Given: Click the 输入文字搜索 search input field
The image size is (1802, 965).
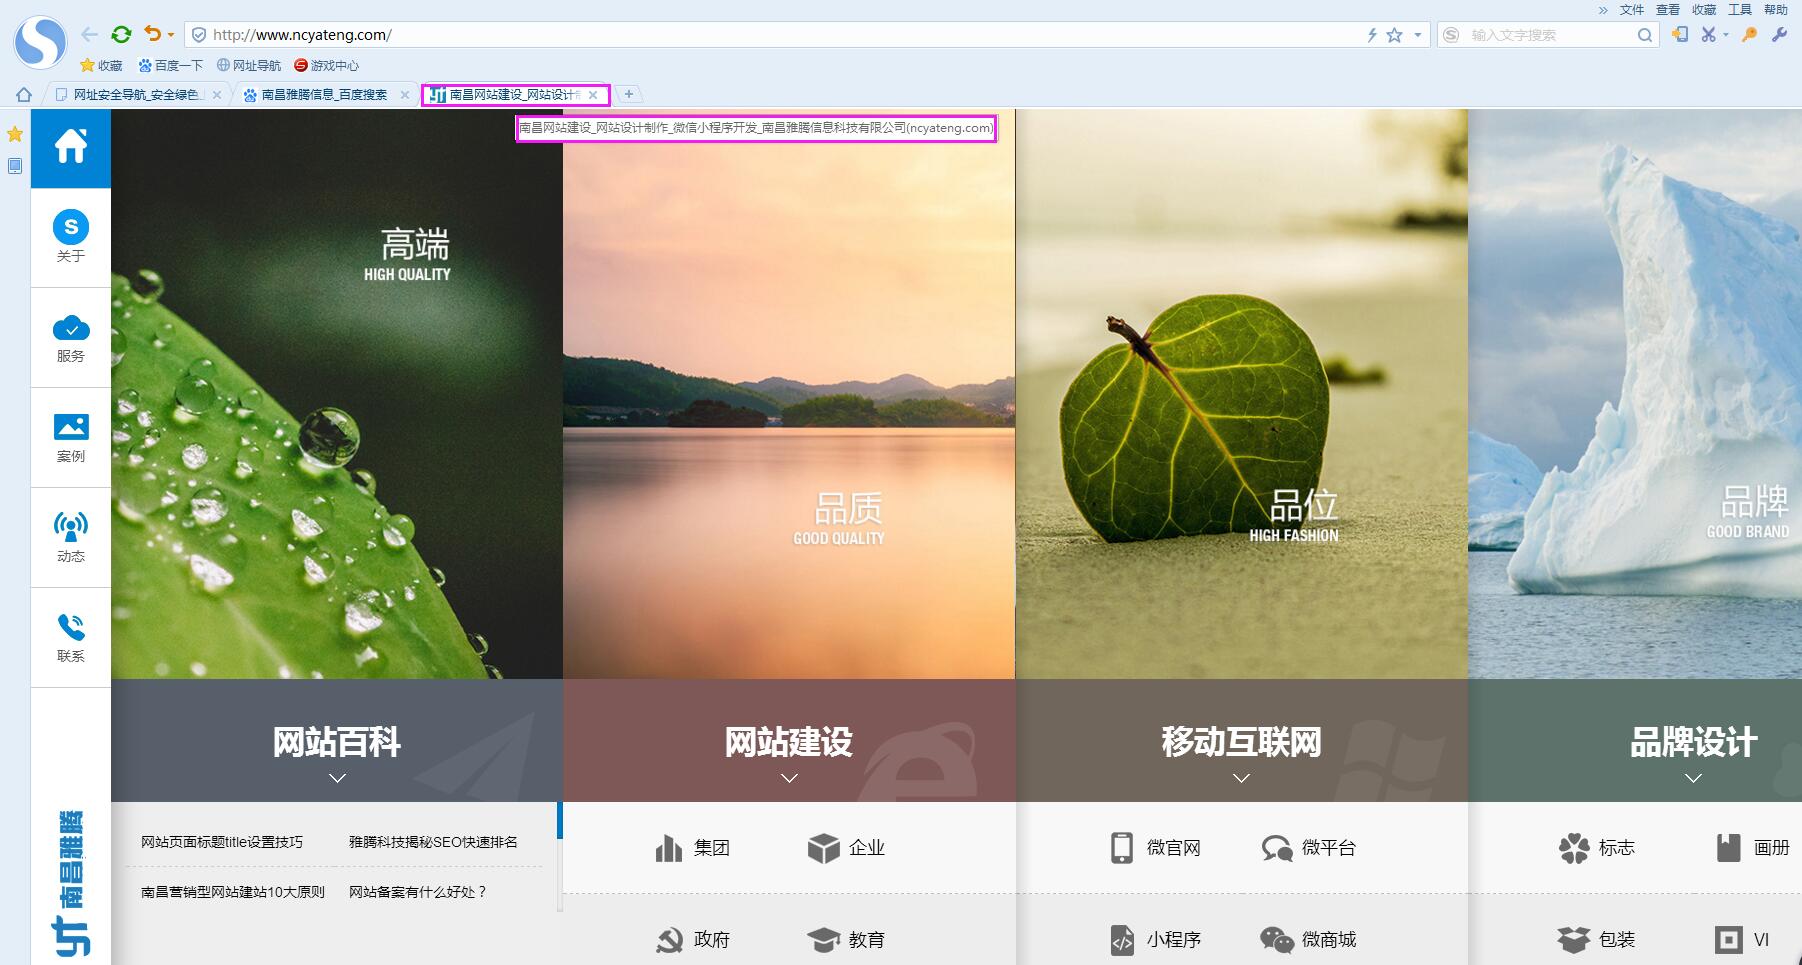Looking at the screenshot, I should 1550,35.
